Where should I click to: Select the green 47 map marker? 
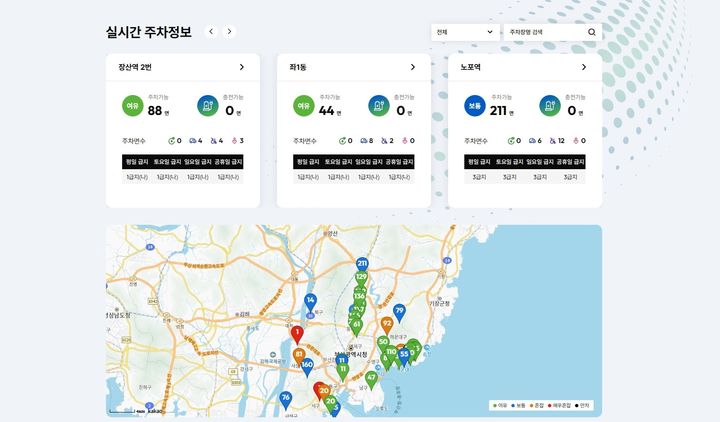click(x=371, y=379)
